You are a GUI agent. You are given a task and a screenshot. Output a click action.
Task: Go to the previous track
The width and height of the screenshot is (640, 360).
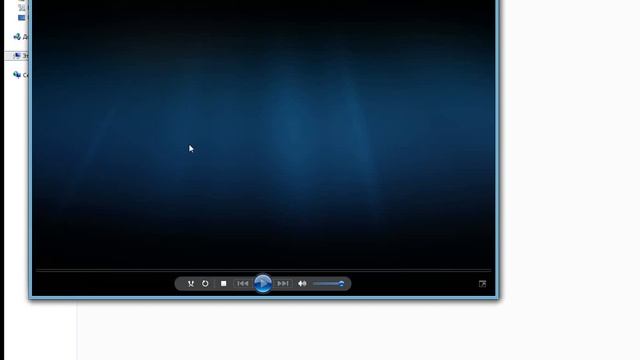tap(242, 284)
